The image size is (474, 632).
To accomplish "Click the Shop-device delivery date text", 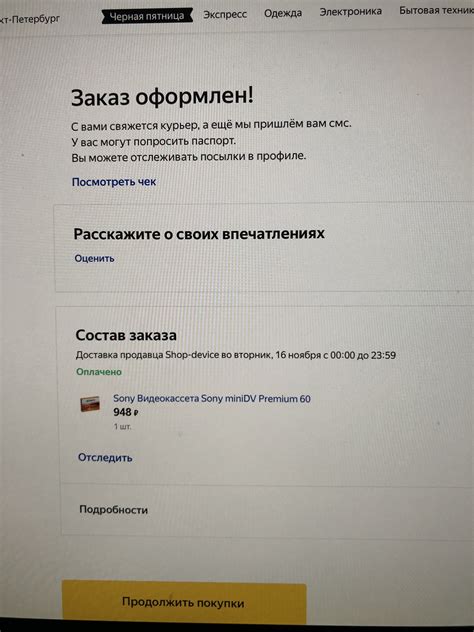I will [x=236, y=355].
